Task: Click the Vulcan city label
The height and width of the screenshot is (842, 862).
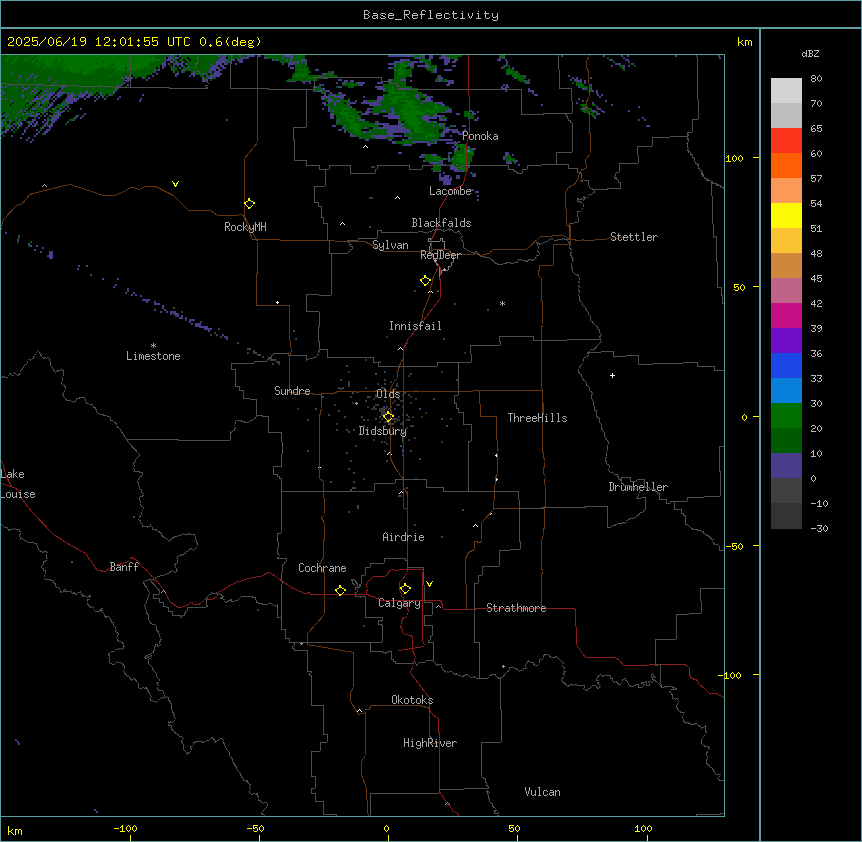Action: click(543, 792)
